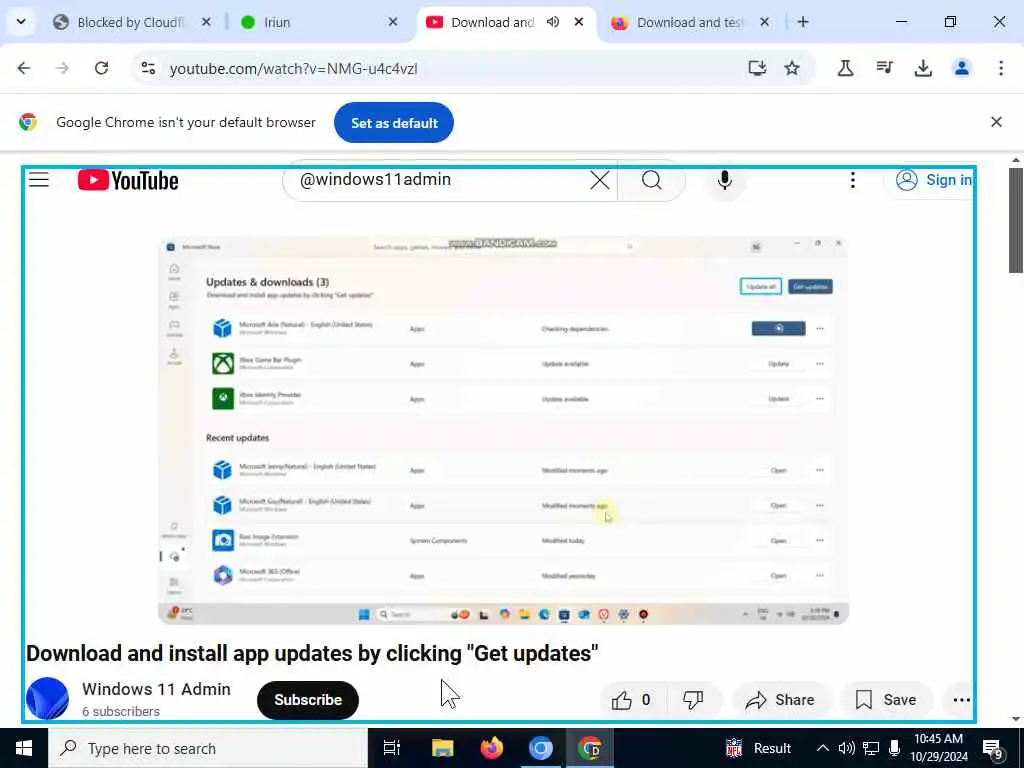1024x768 pixels.
Task: Open Chrome three-dot menu
Action: click(1000, 68)
